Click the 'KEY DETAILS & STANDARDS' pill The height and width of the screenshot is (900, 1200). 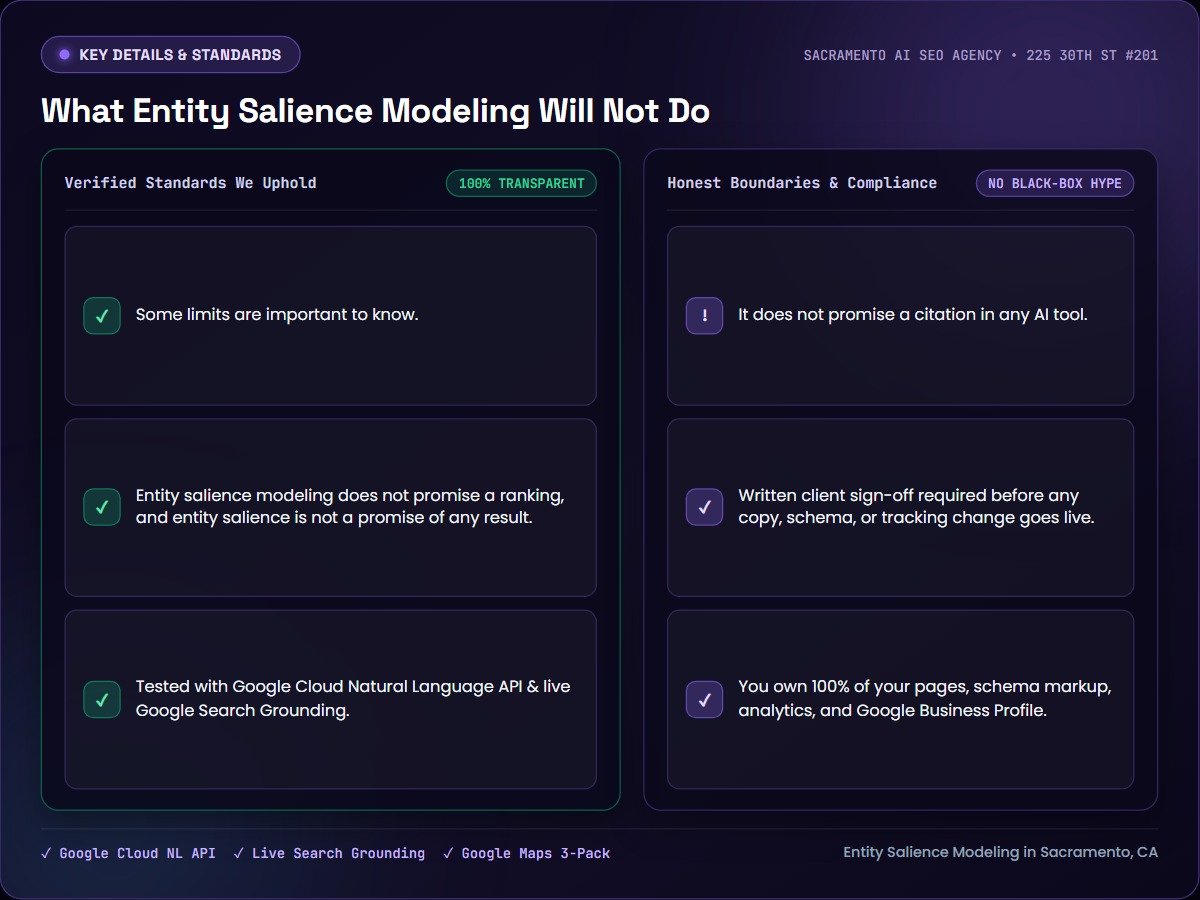tap(171, 55)
